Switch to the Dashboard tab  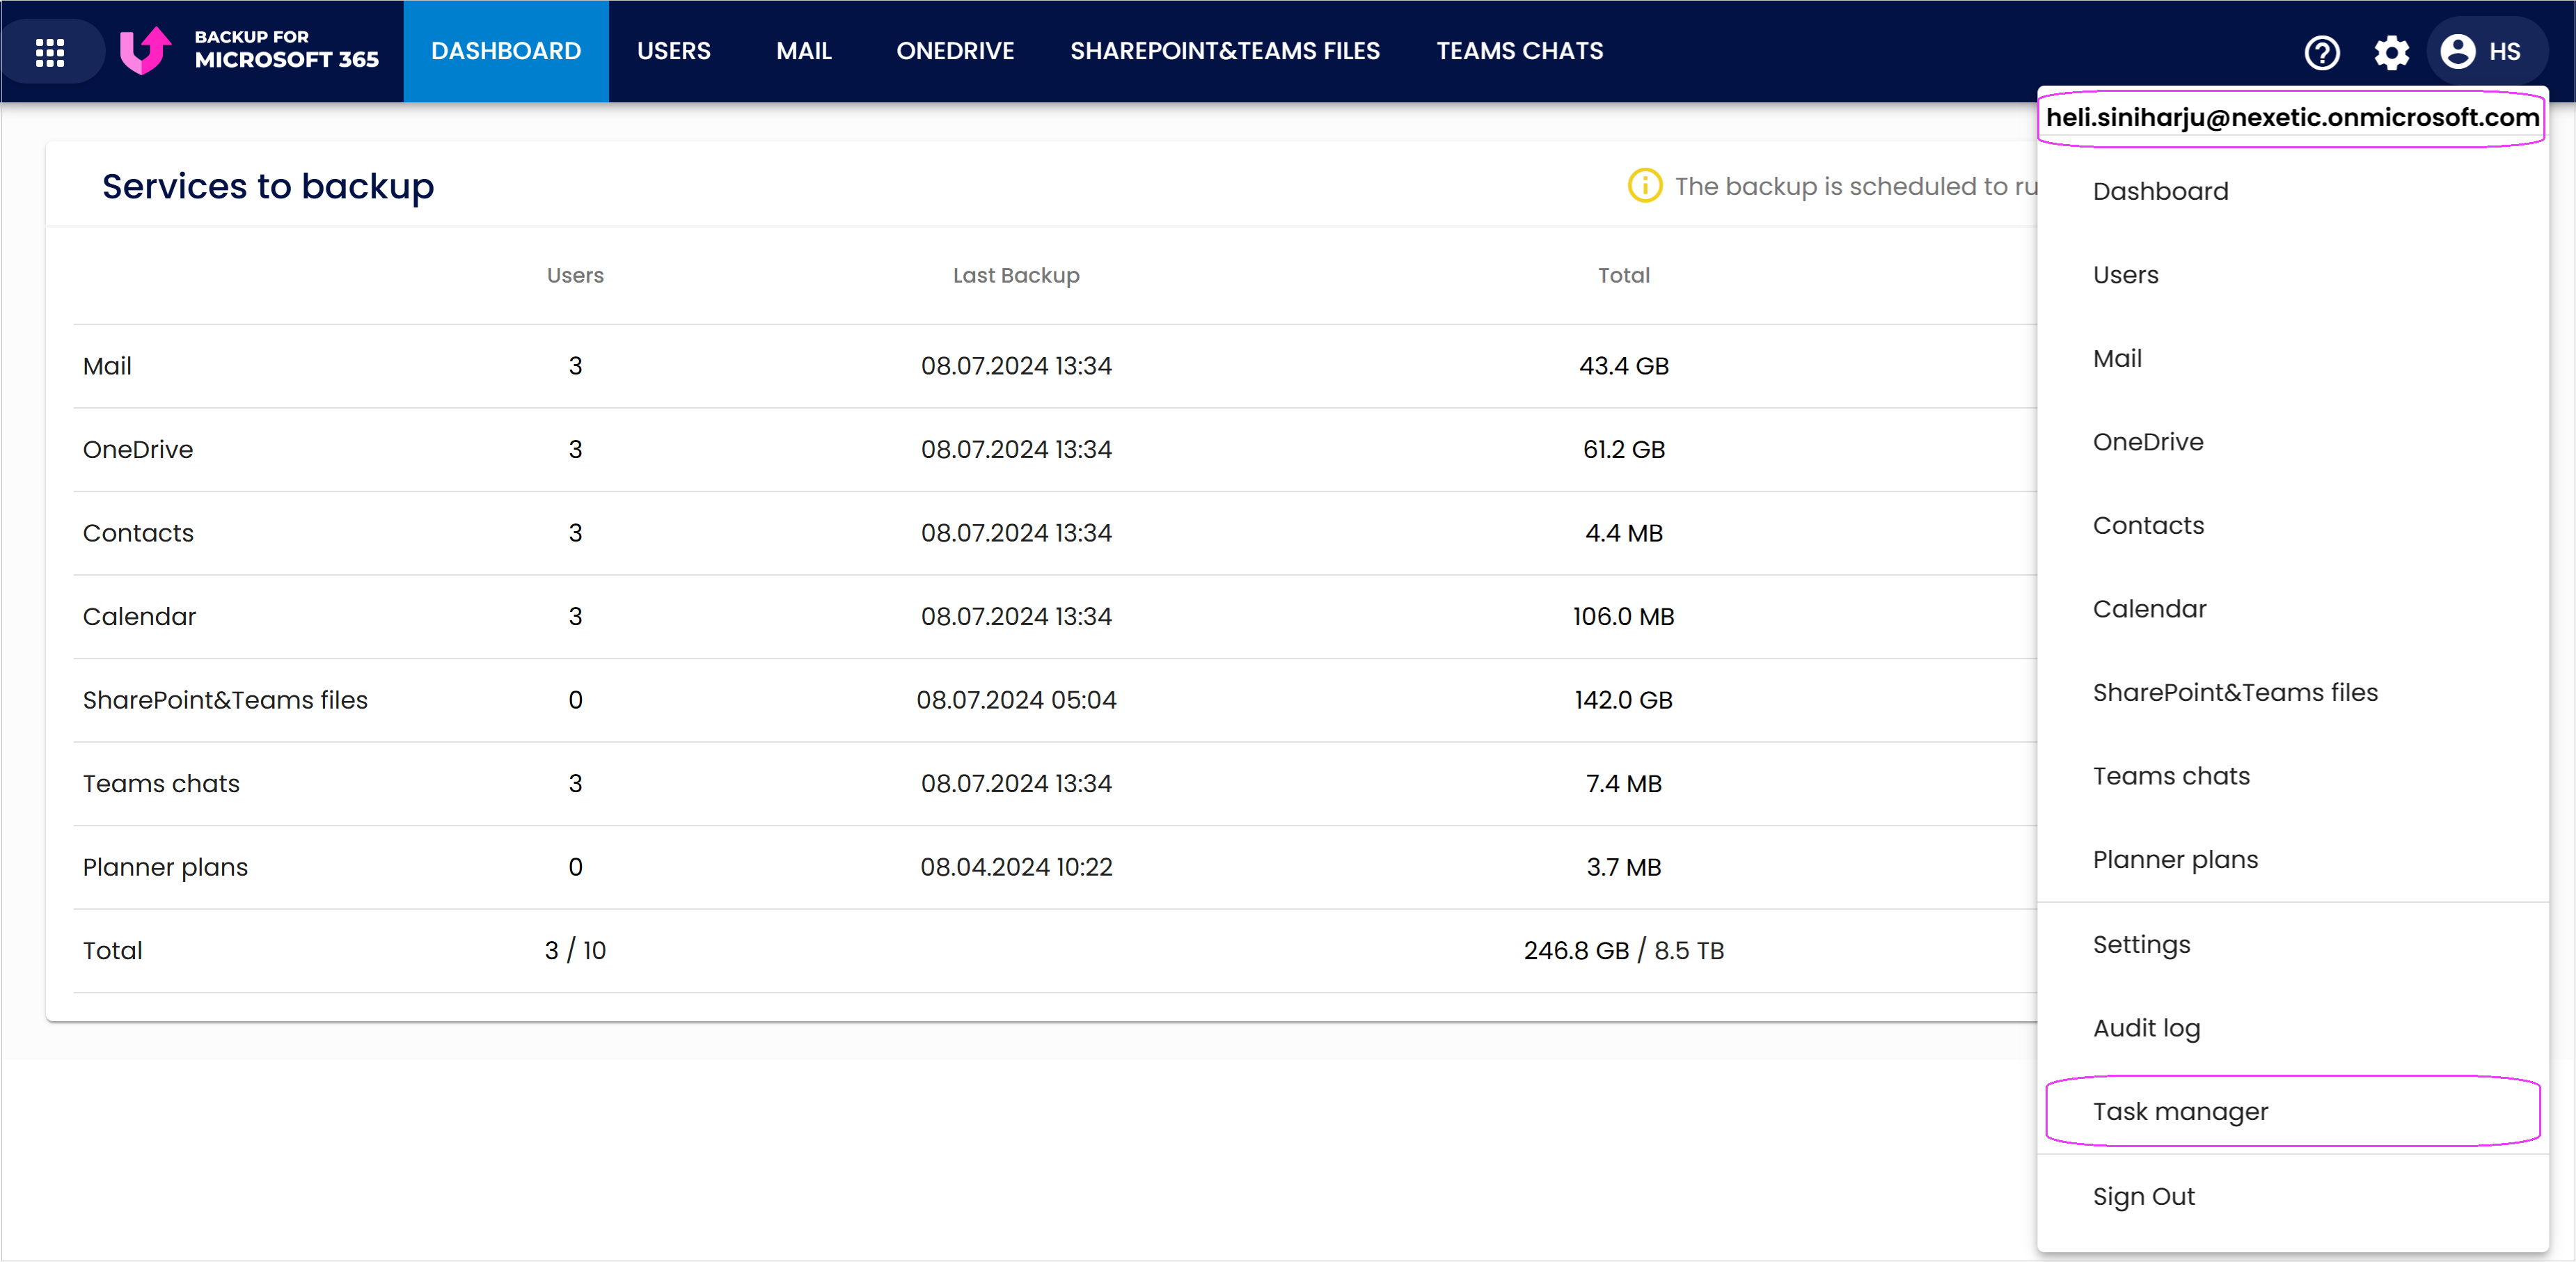[506, 51]
